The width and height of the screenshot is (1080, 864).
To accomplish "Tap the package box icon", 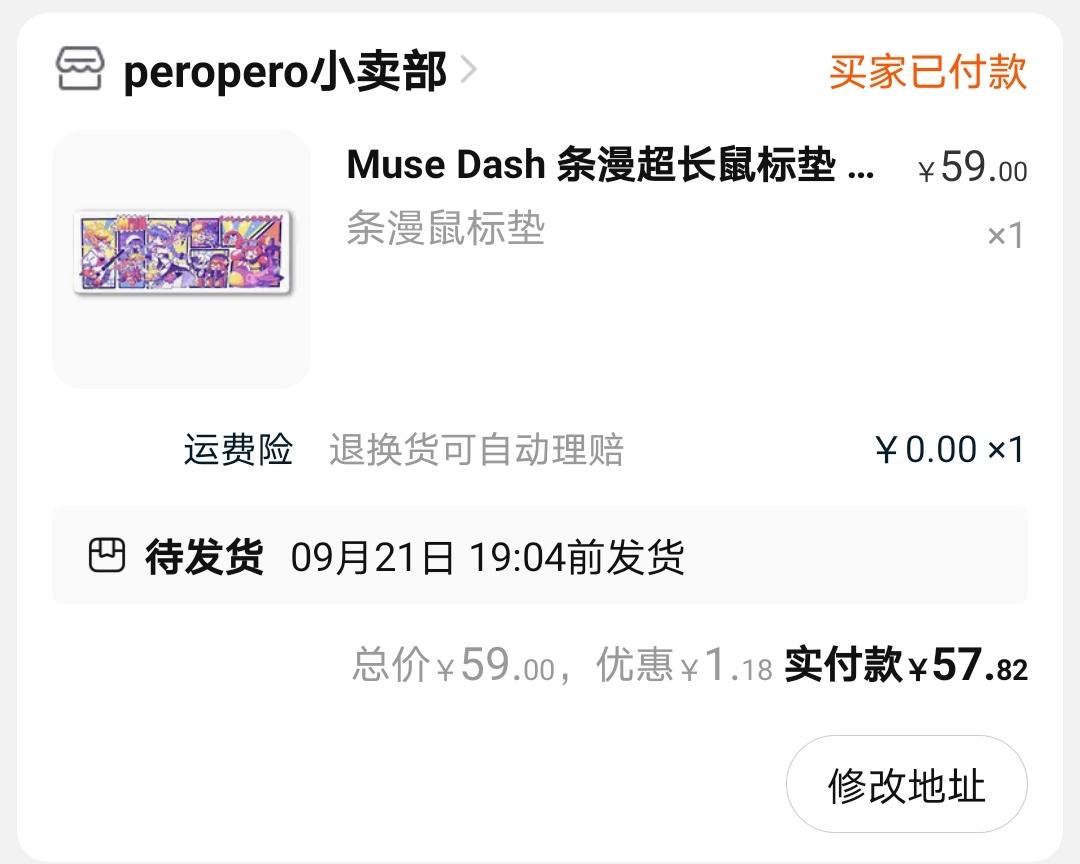I will coord(107,555).
